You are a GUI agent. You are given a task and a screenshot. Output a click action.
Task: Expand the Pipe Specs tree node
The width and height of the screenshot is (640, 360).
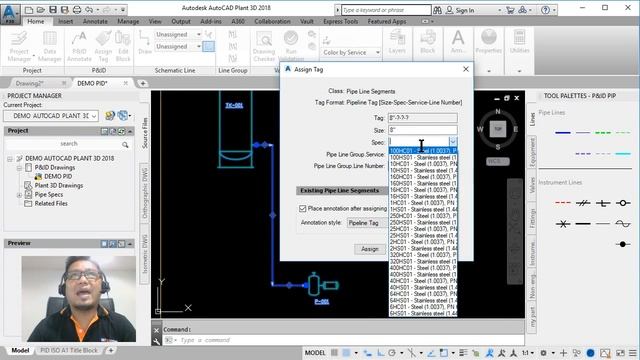[x=19, y=195]
